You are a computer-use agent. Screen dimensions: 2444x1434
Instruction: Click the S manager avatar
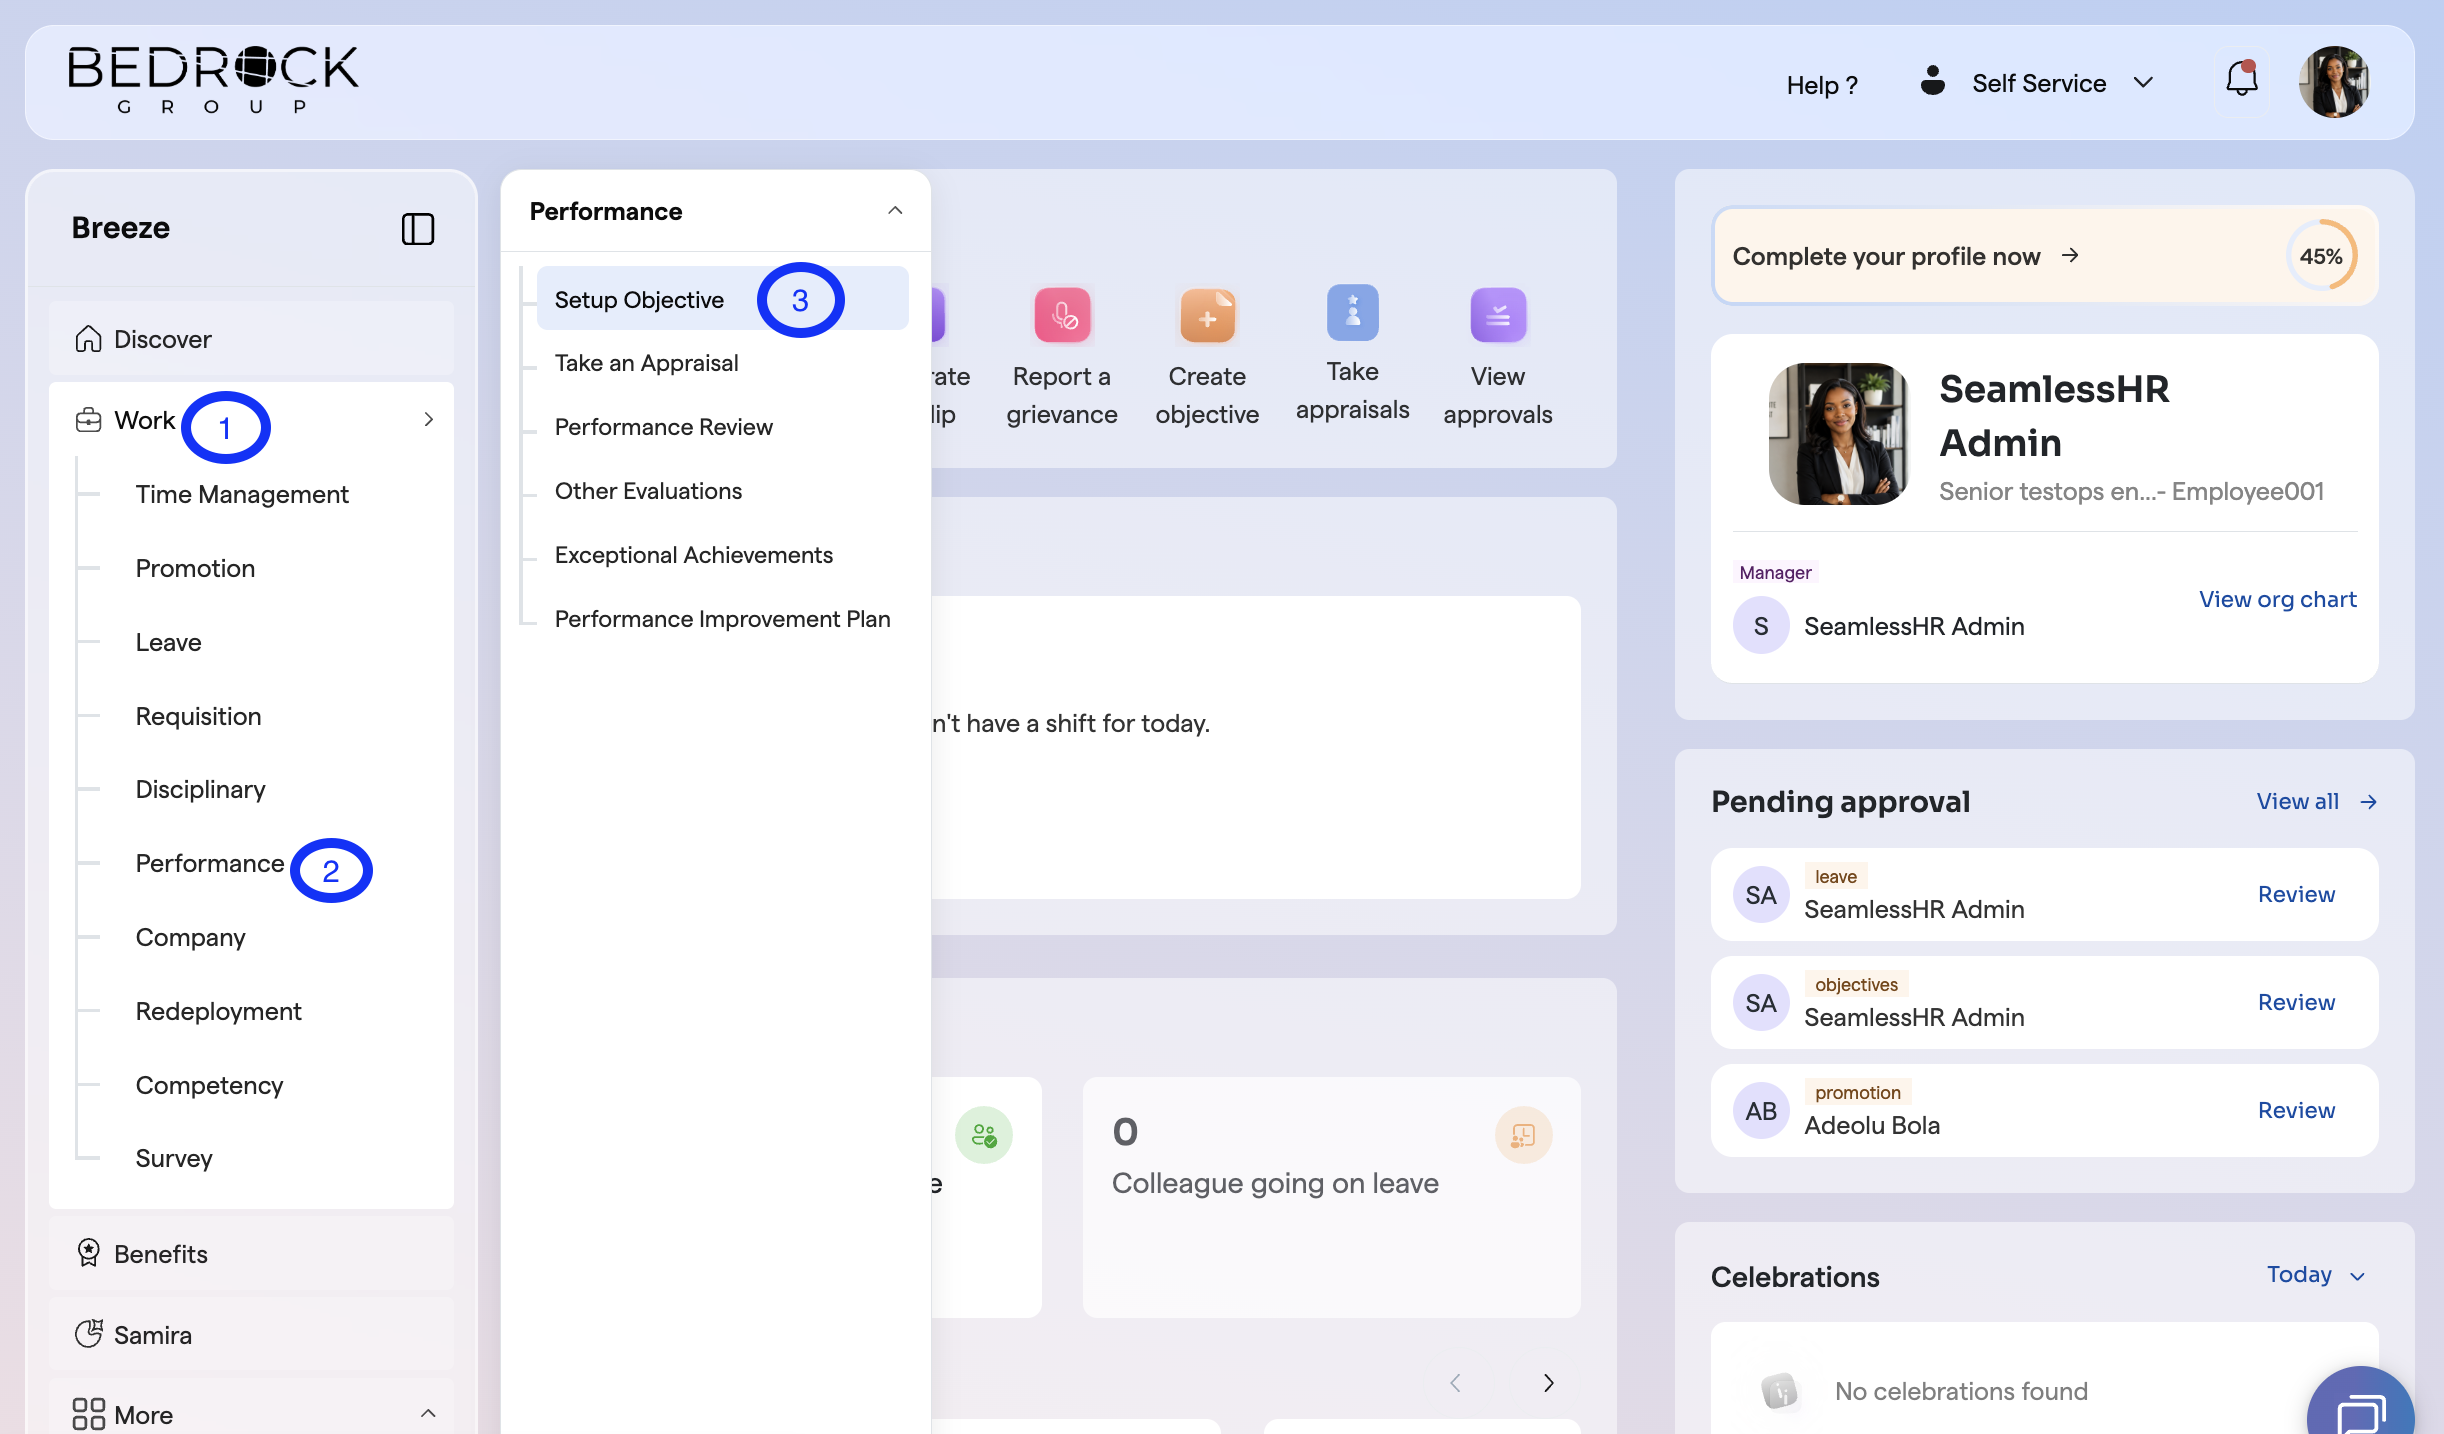1760,626
